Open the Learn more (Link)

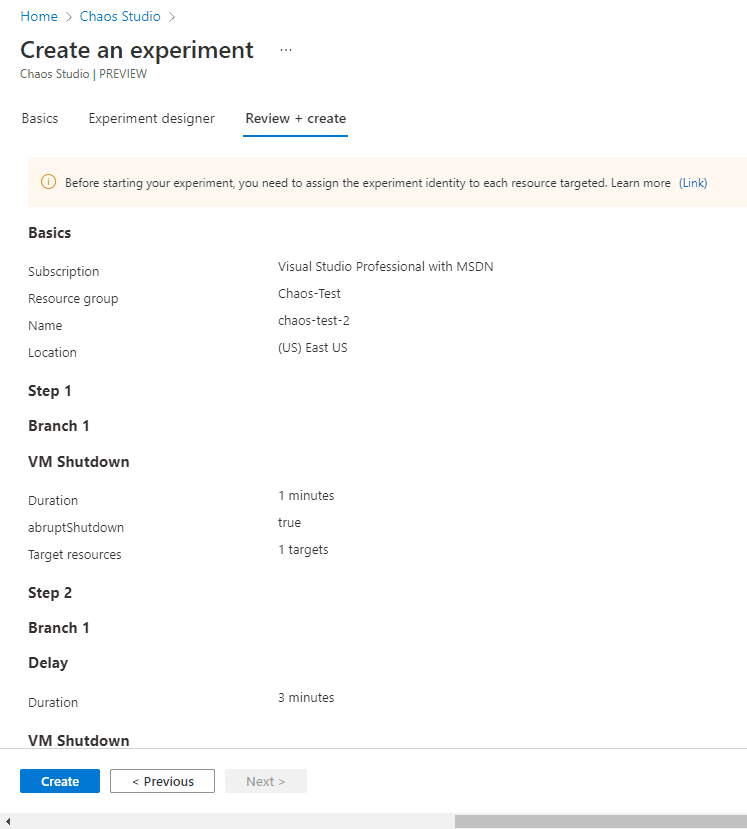693,183
